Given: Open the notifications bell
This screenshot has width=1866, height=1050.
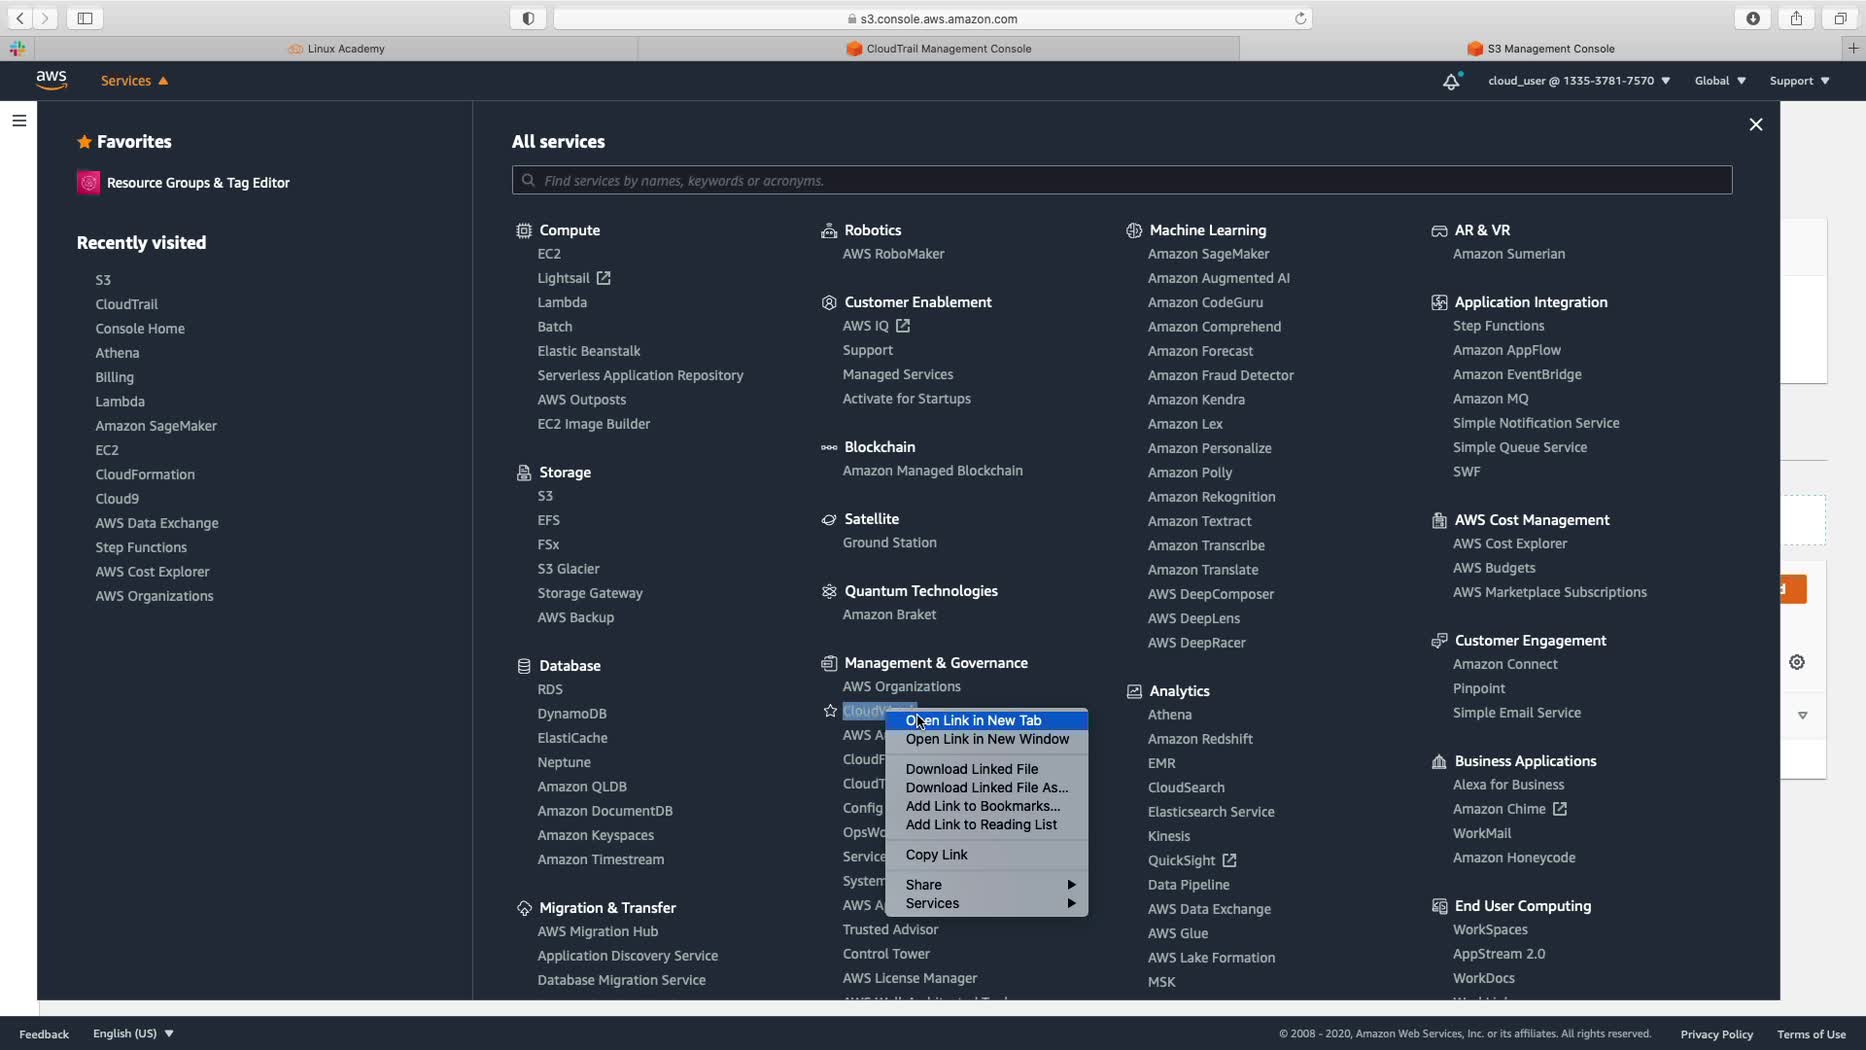Looking at the screenshot, I should pos(1451,81).
